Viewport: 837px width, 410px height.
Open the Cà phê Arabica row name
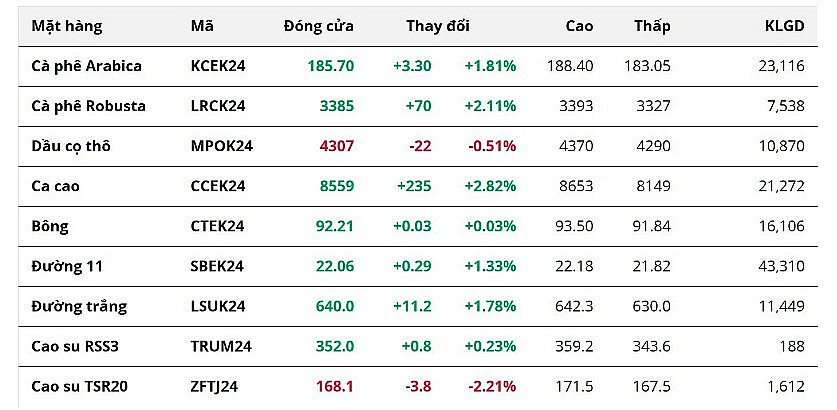point(87,66)
